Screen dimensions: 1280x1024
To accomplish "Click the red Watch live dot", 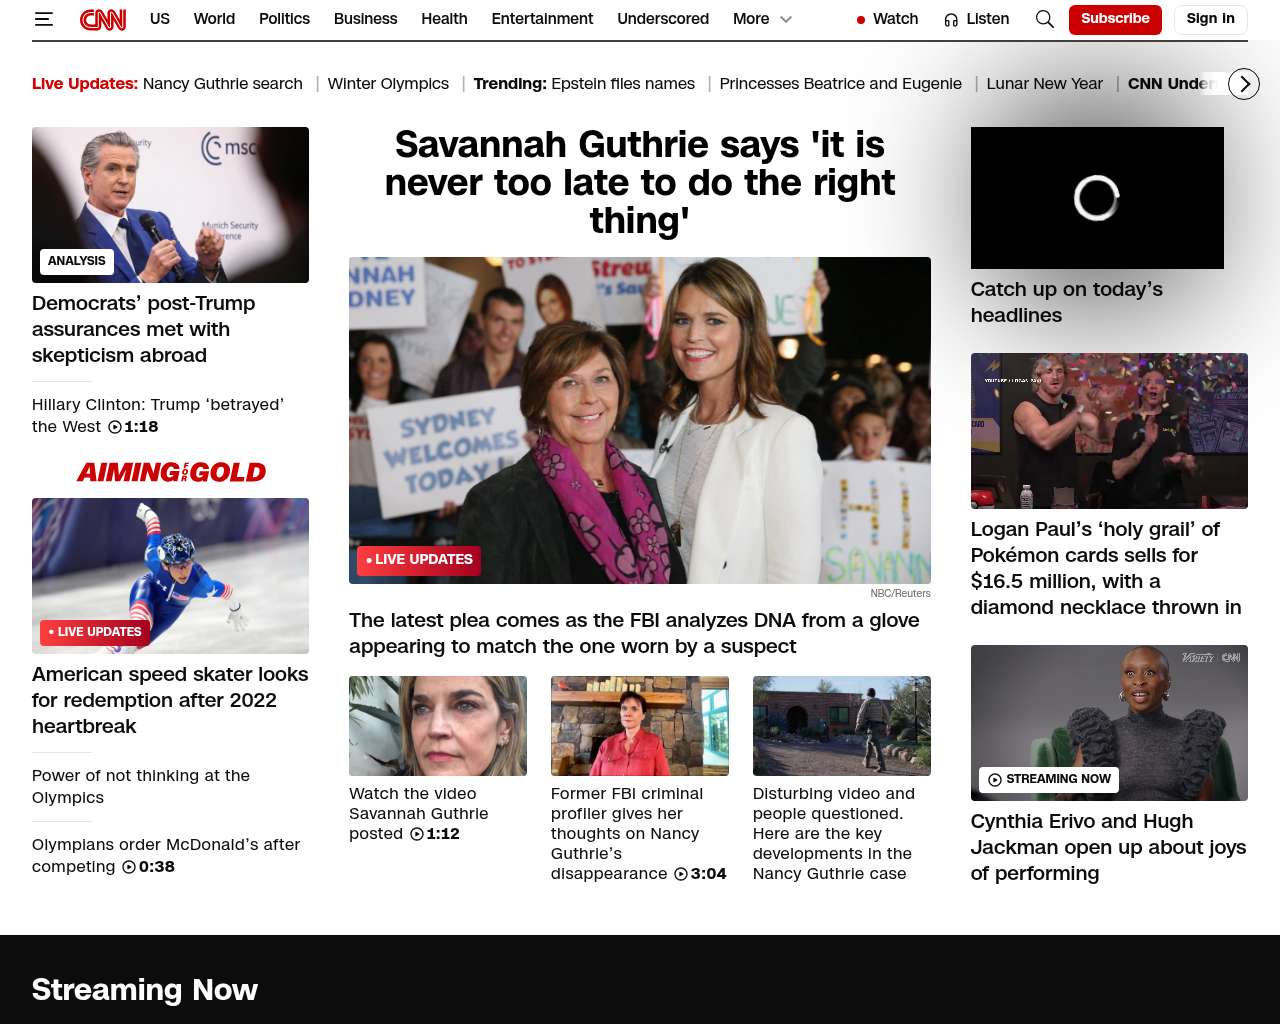I will pos(860,20).
